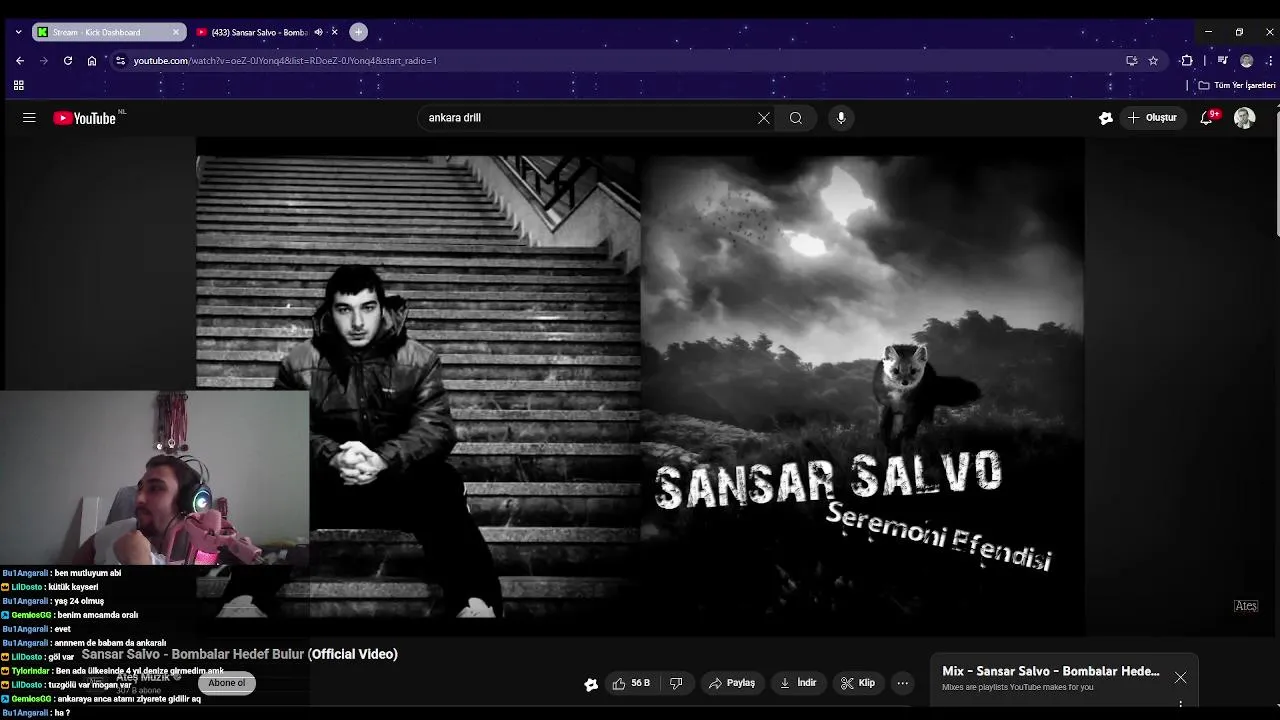Image resolution: width=1280 pixels, height=720 pixels.
Task: Click the install/cast icon in address bar
Action: point(1131,61)
